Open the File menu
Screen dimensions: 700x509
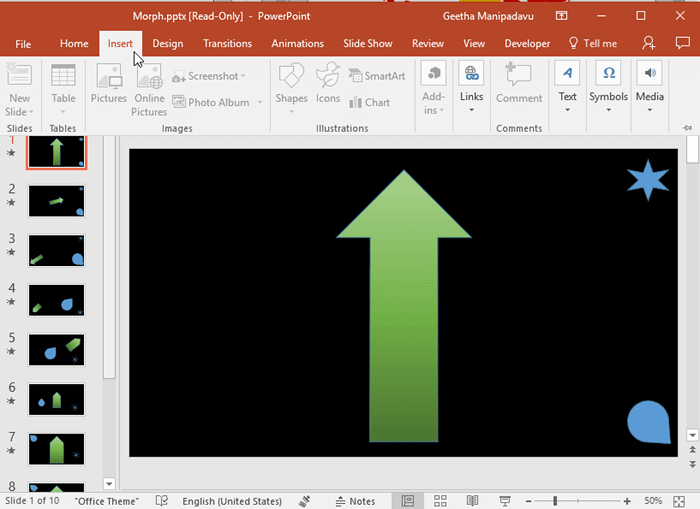click(23, 43)
